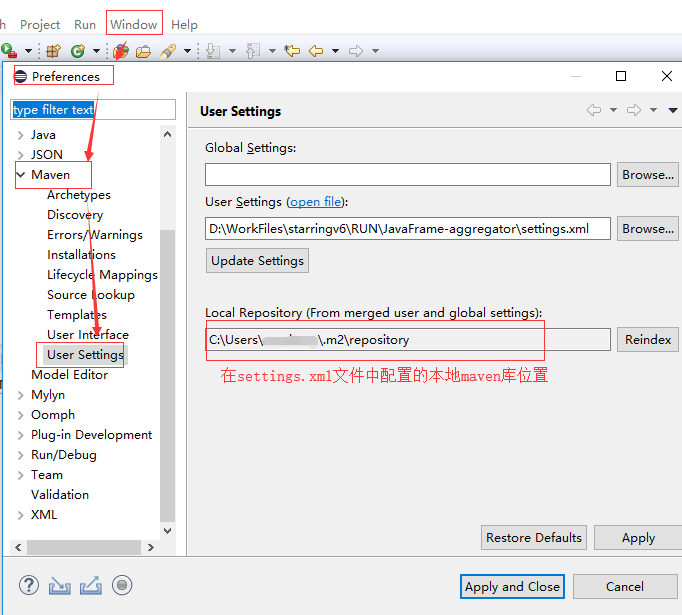This screenshot has height=615, width=682.
Task: Select Installations under Maven
Action: point(81,255)
